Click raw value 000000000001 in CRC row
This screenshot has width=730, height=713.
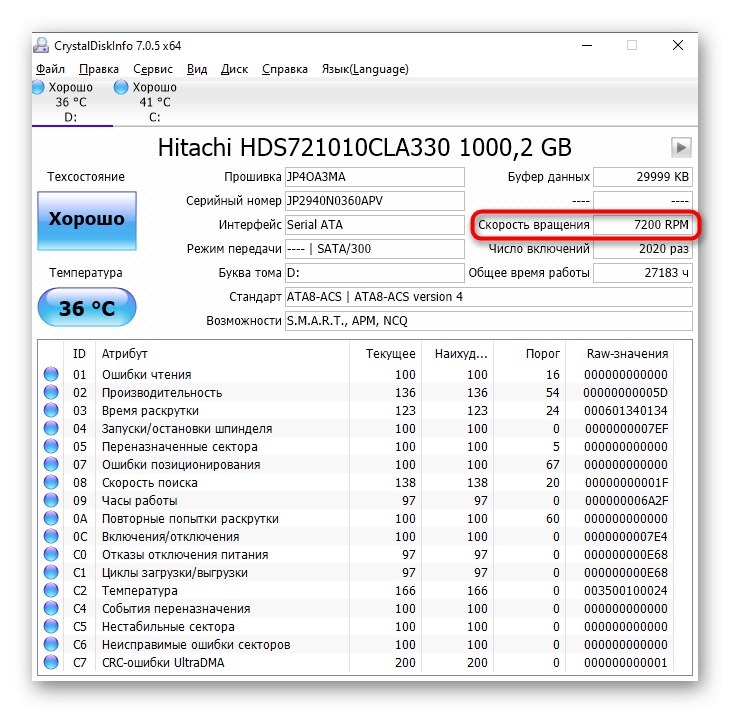[x=625, y=663]
